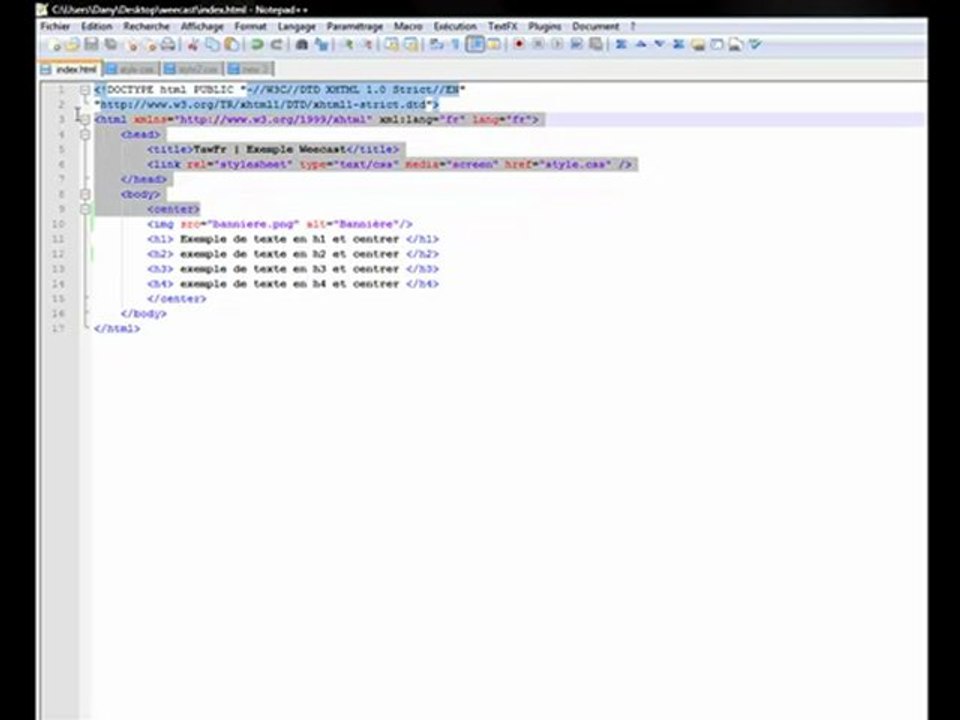Viewport: 960px width, 720px height.
Task: Open the Affichage menu
Action: coord(202,26)
